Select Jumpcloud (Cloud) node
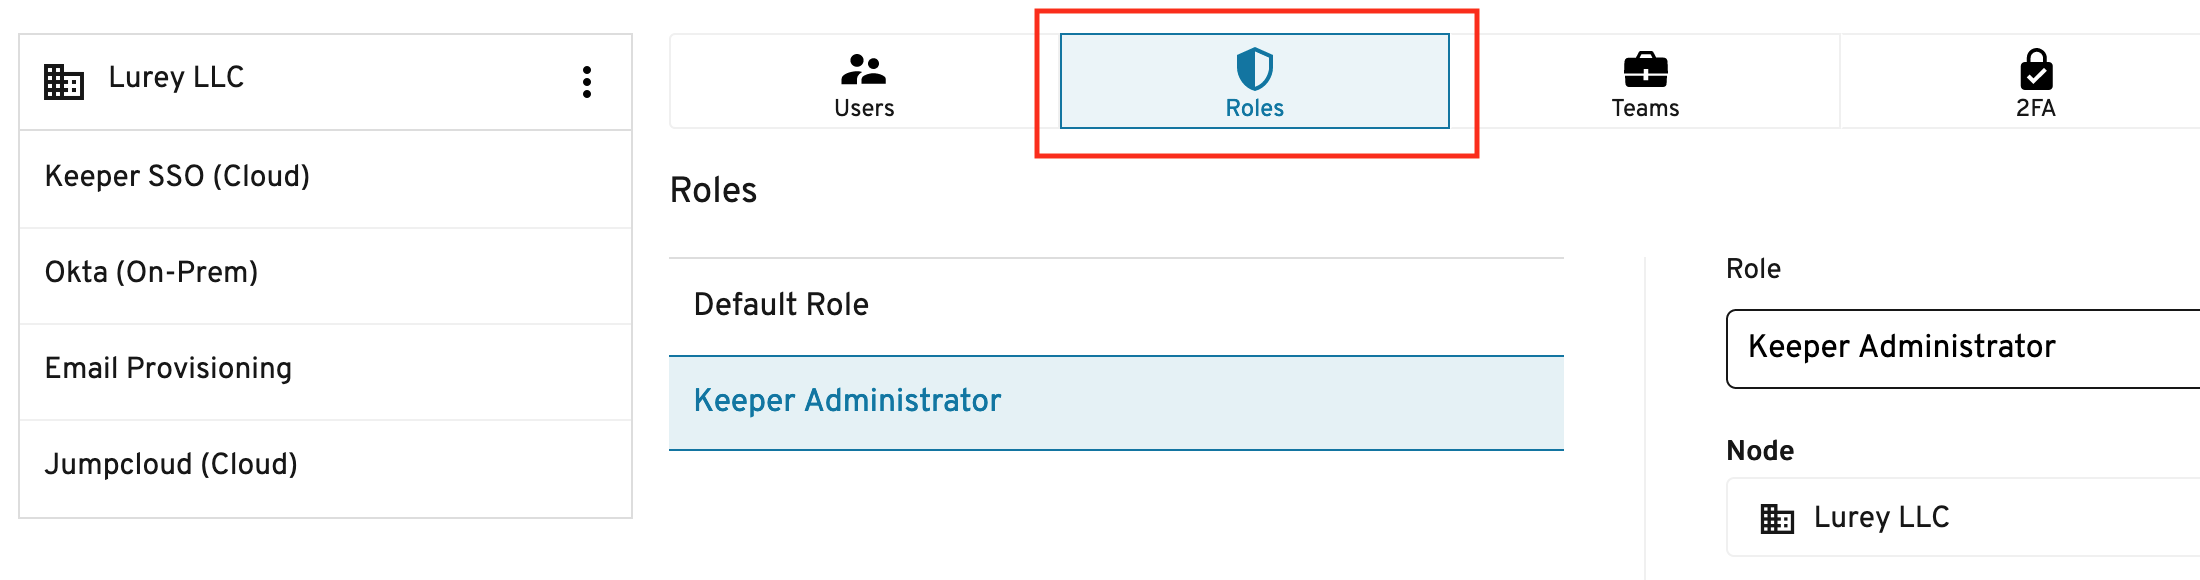2200x580 pixels. pos(326,465)
